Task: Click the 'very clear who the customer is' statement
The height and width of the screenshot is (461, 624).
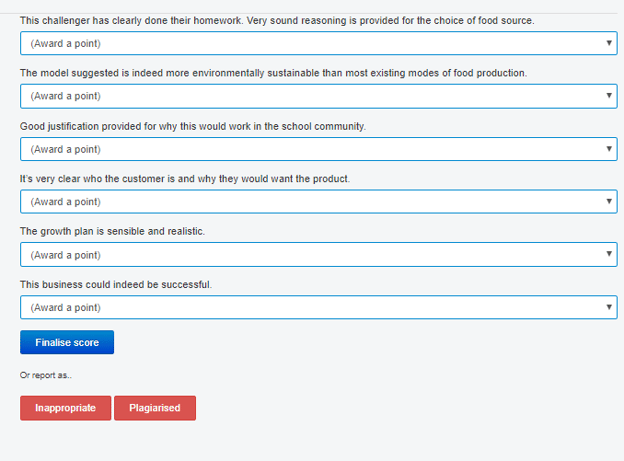Action: (185, 179)
